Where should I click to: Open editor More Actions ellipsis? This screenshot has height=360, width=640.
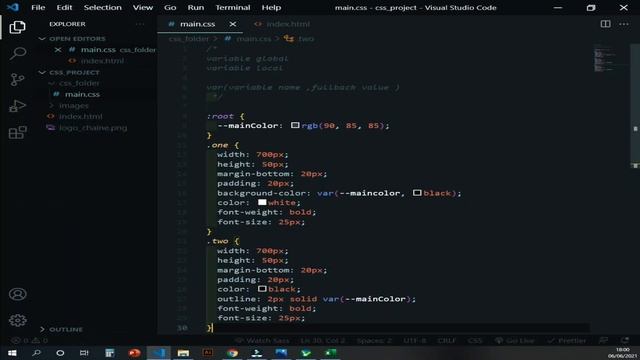624,24
